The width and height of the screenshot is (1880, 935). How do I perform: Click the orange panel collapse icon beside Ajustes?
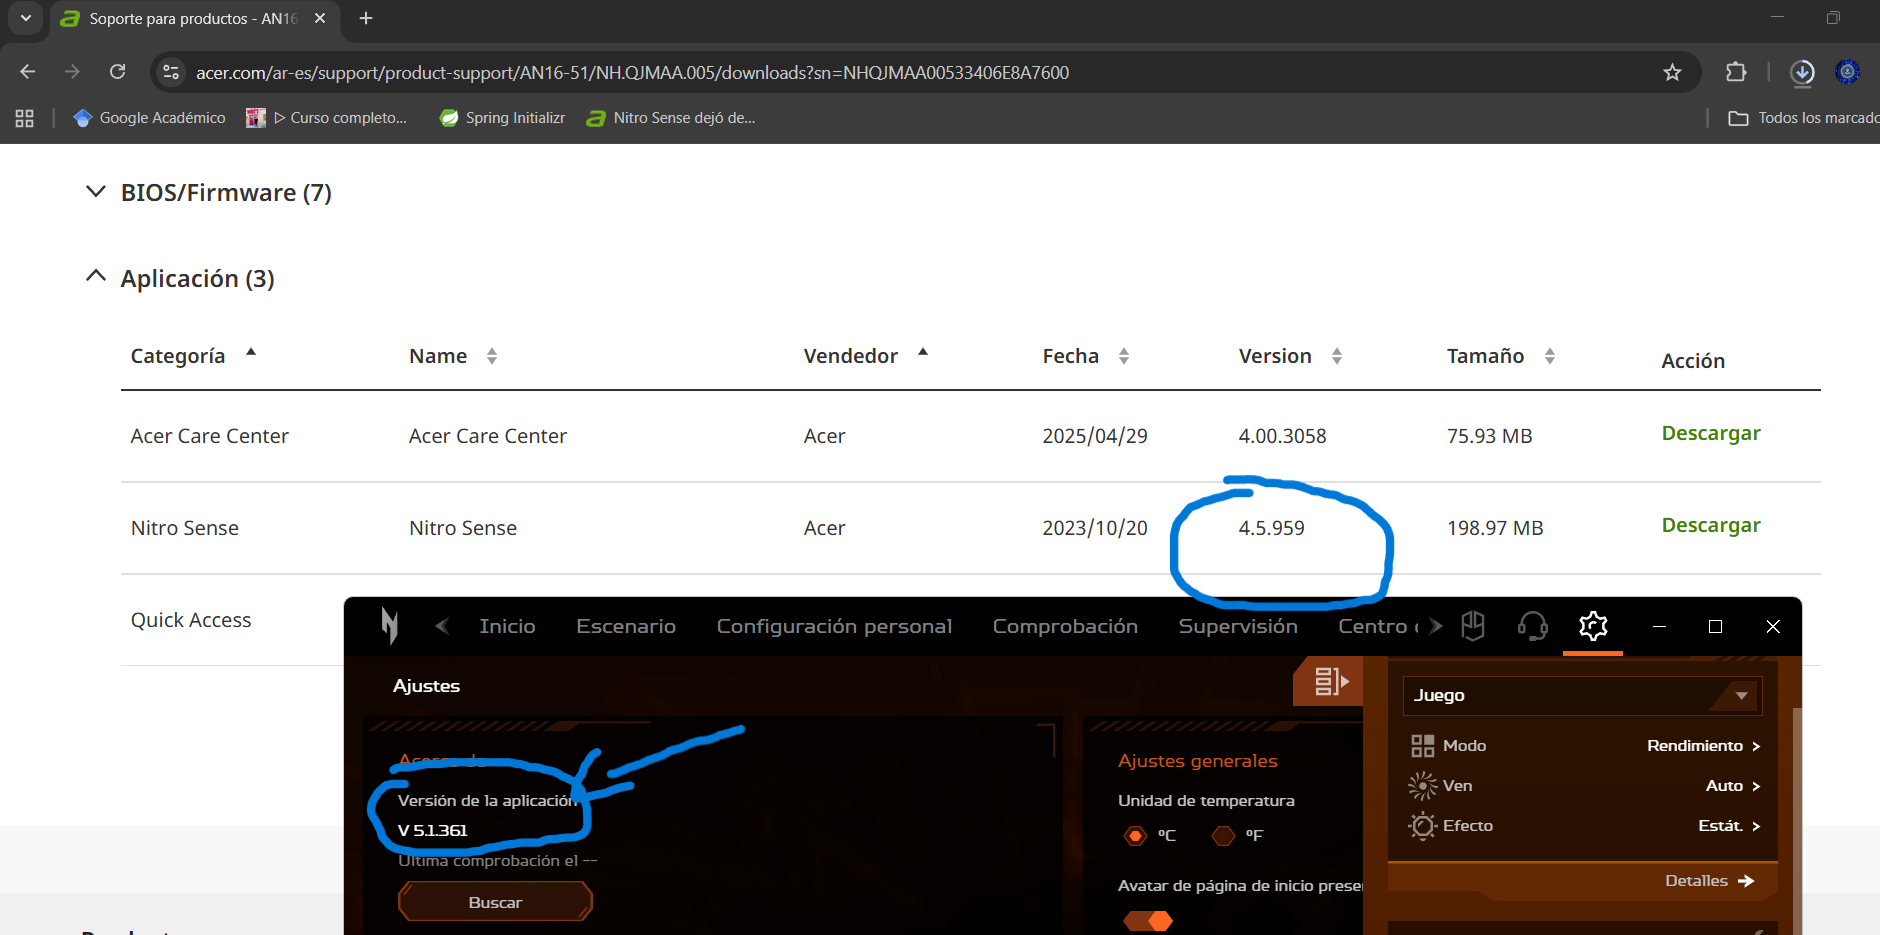(x=1329, y=682)
